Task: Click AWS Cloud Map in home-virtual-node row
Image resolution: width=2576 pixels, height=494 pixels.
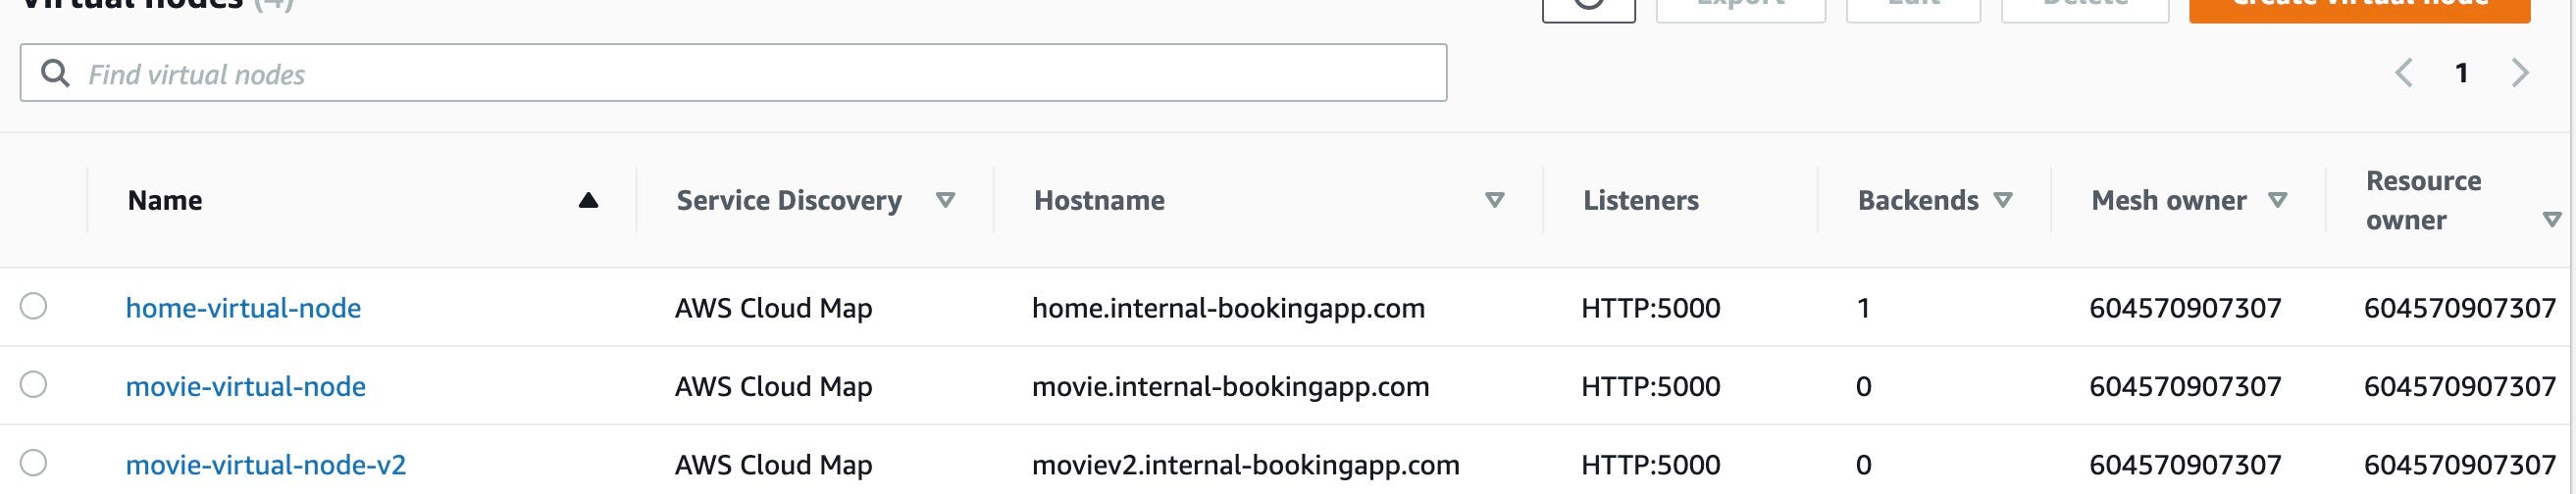Action: tap(773, 308)
